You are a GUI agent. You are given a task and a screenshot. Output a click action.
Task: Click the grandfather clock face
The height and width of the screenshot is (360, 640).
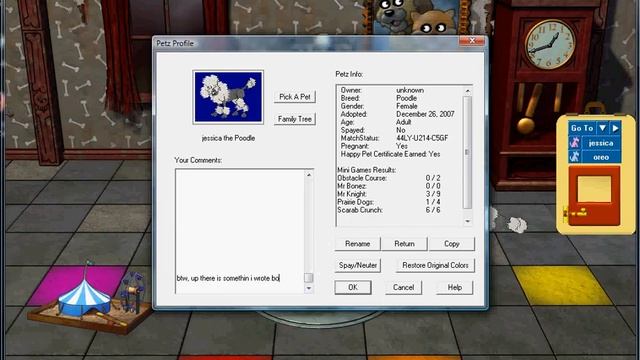click(x=550, y=44)
